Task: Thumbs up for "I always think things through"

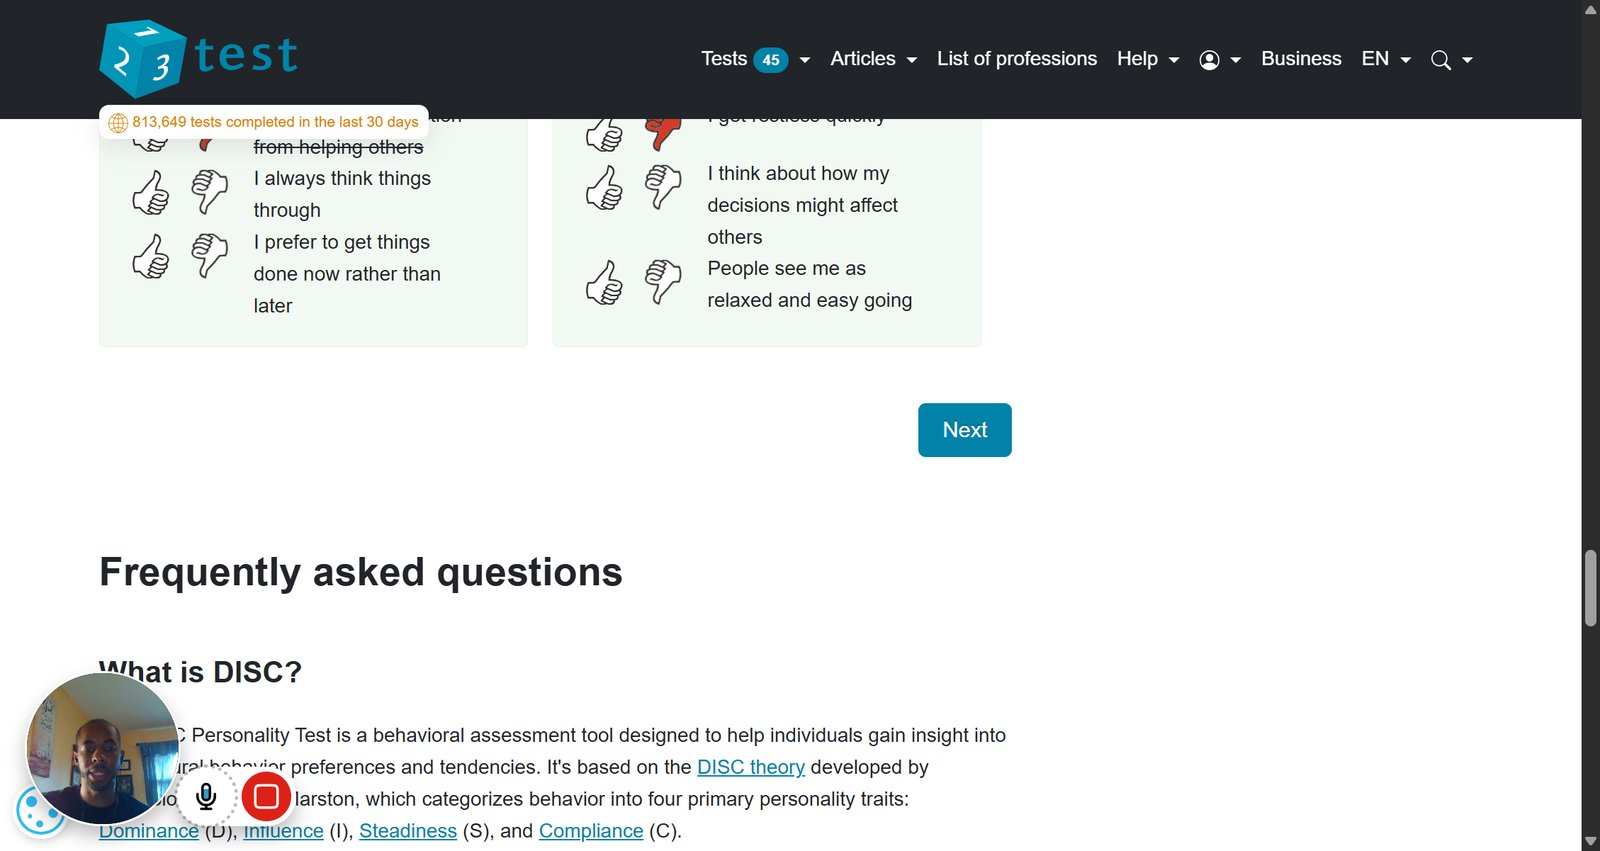Action: click(x=151, y=193)
